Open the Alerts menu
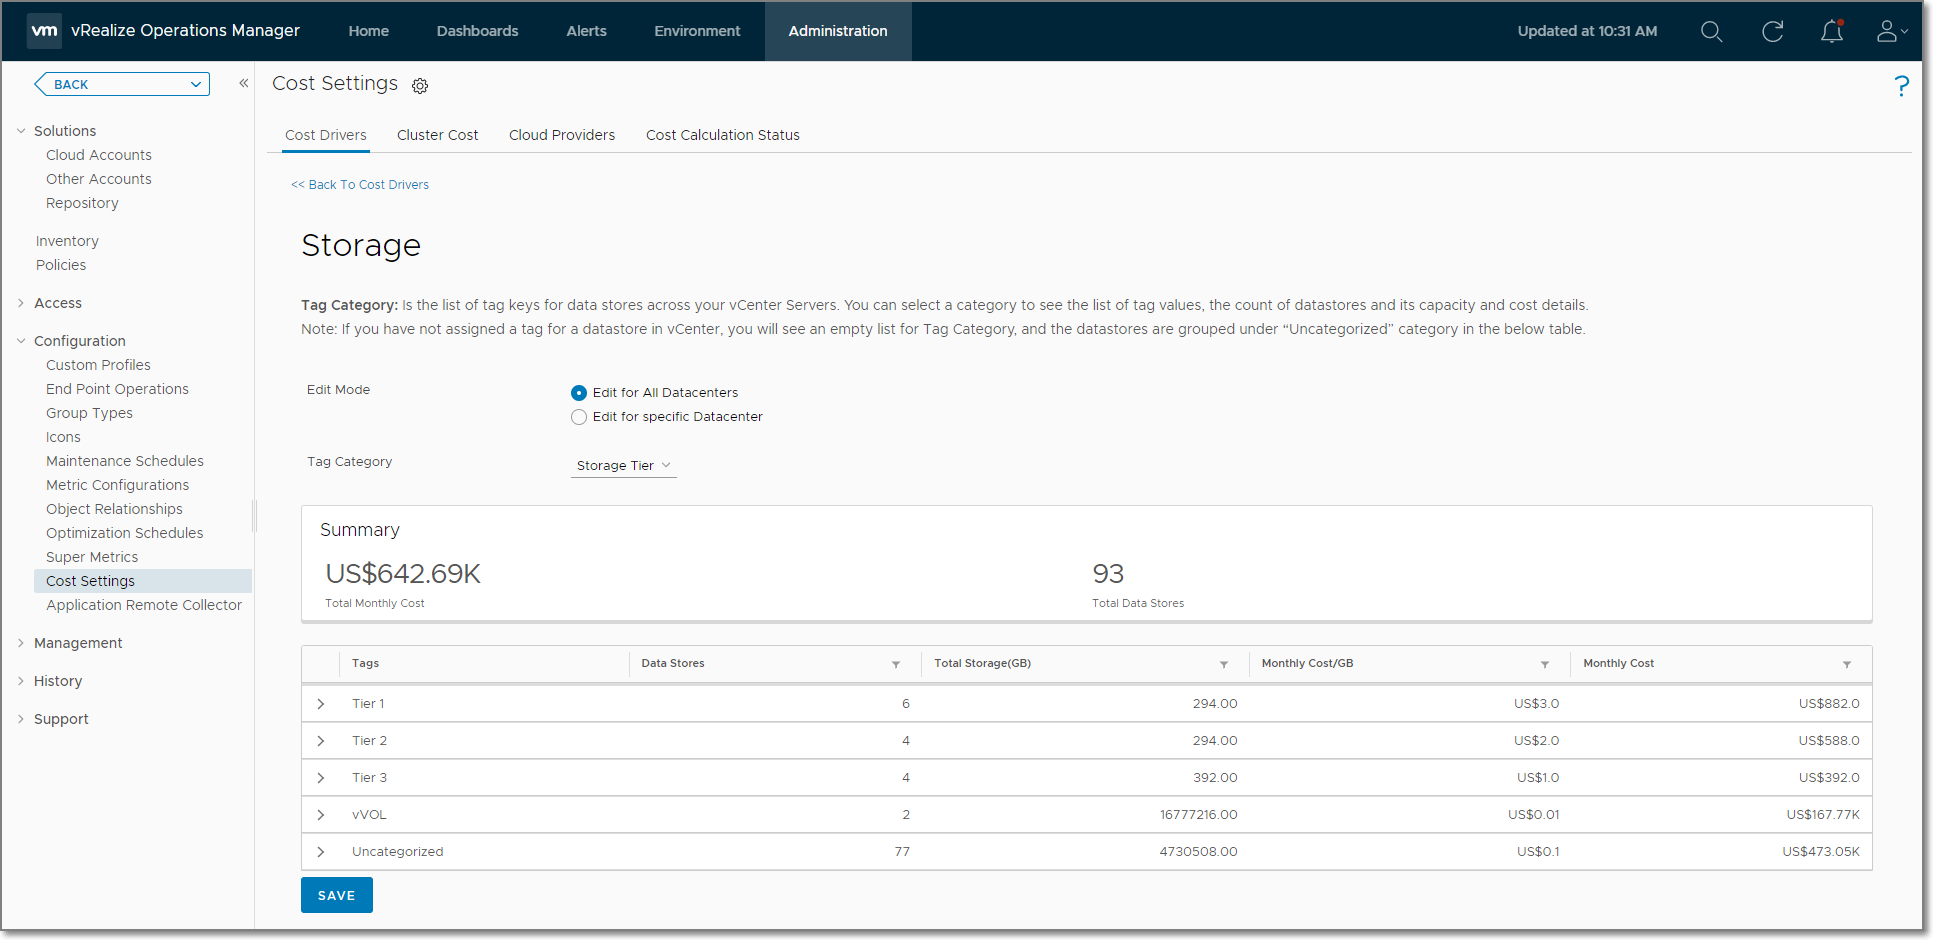The width and height of the screenshot is (1933, 940). (586, 31)
